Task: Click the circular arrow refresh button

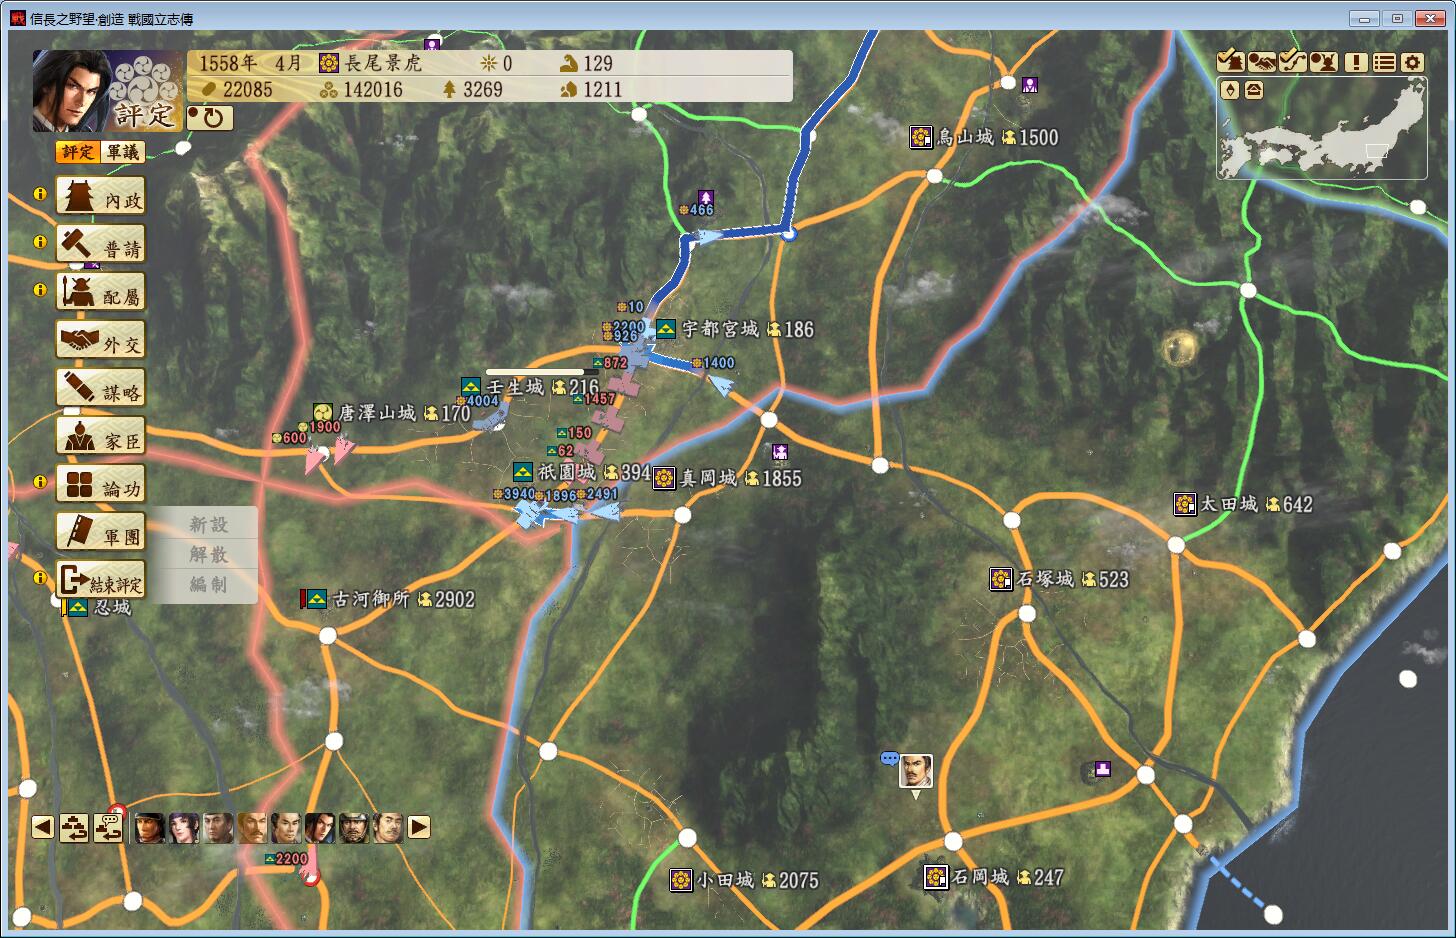Action: click(x=210, y=118)
